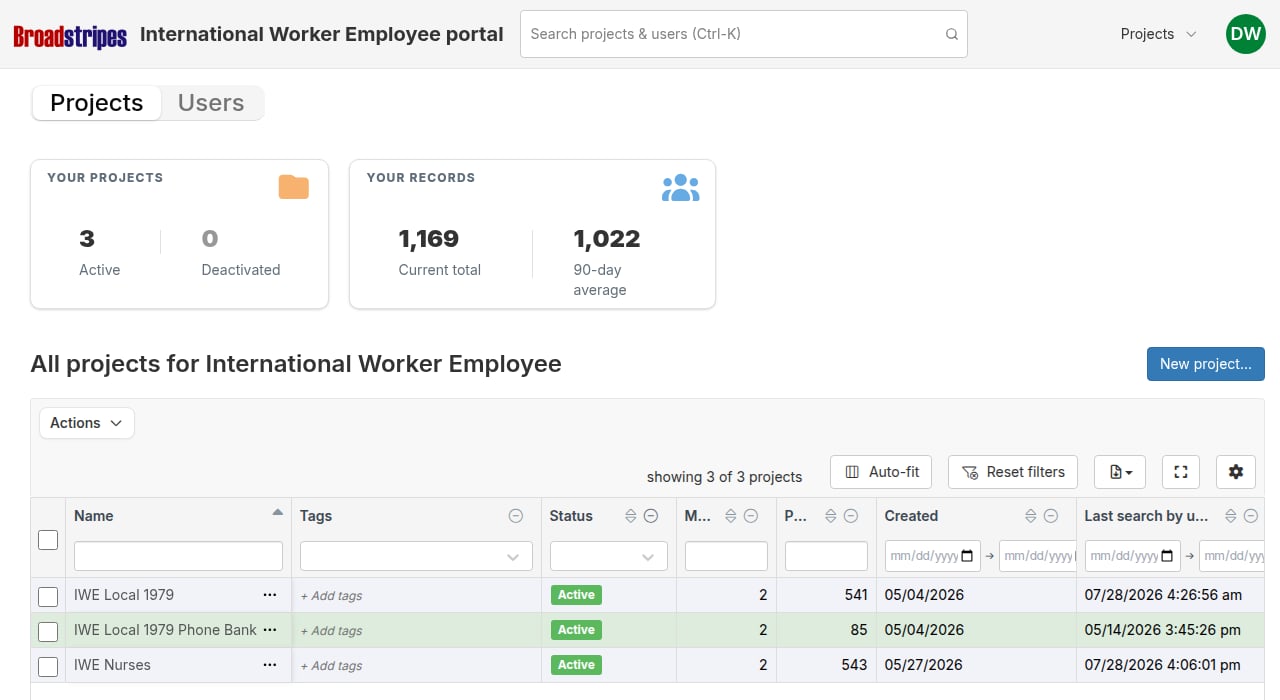Click the International Worker Employee portal title
Screen dimensions: 1280x700
322,34
